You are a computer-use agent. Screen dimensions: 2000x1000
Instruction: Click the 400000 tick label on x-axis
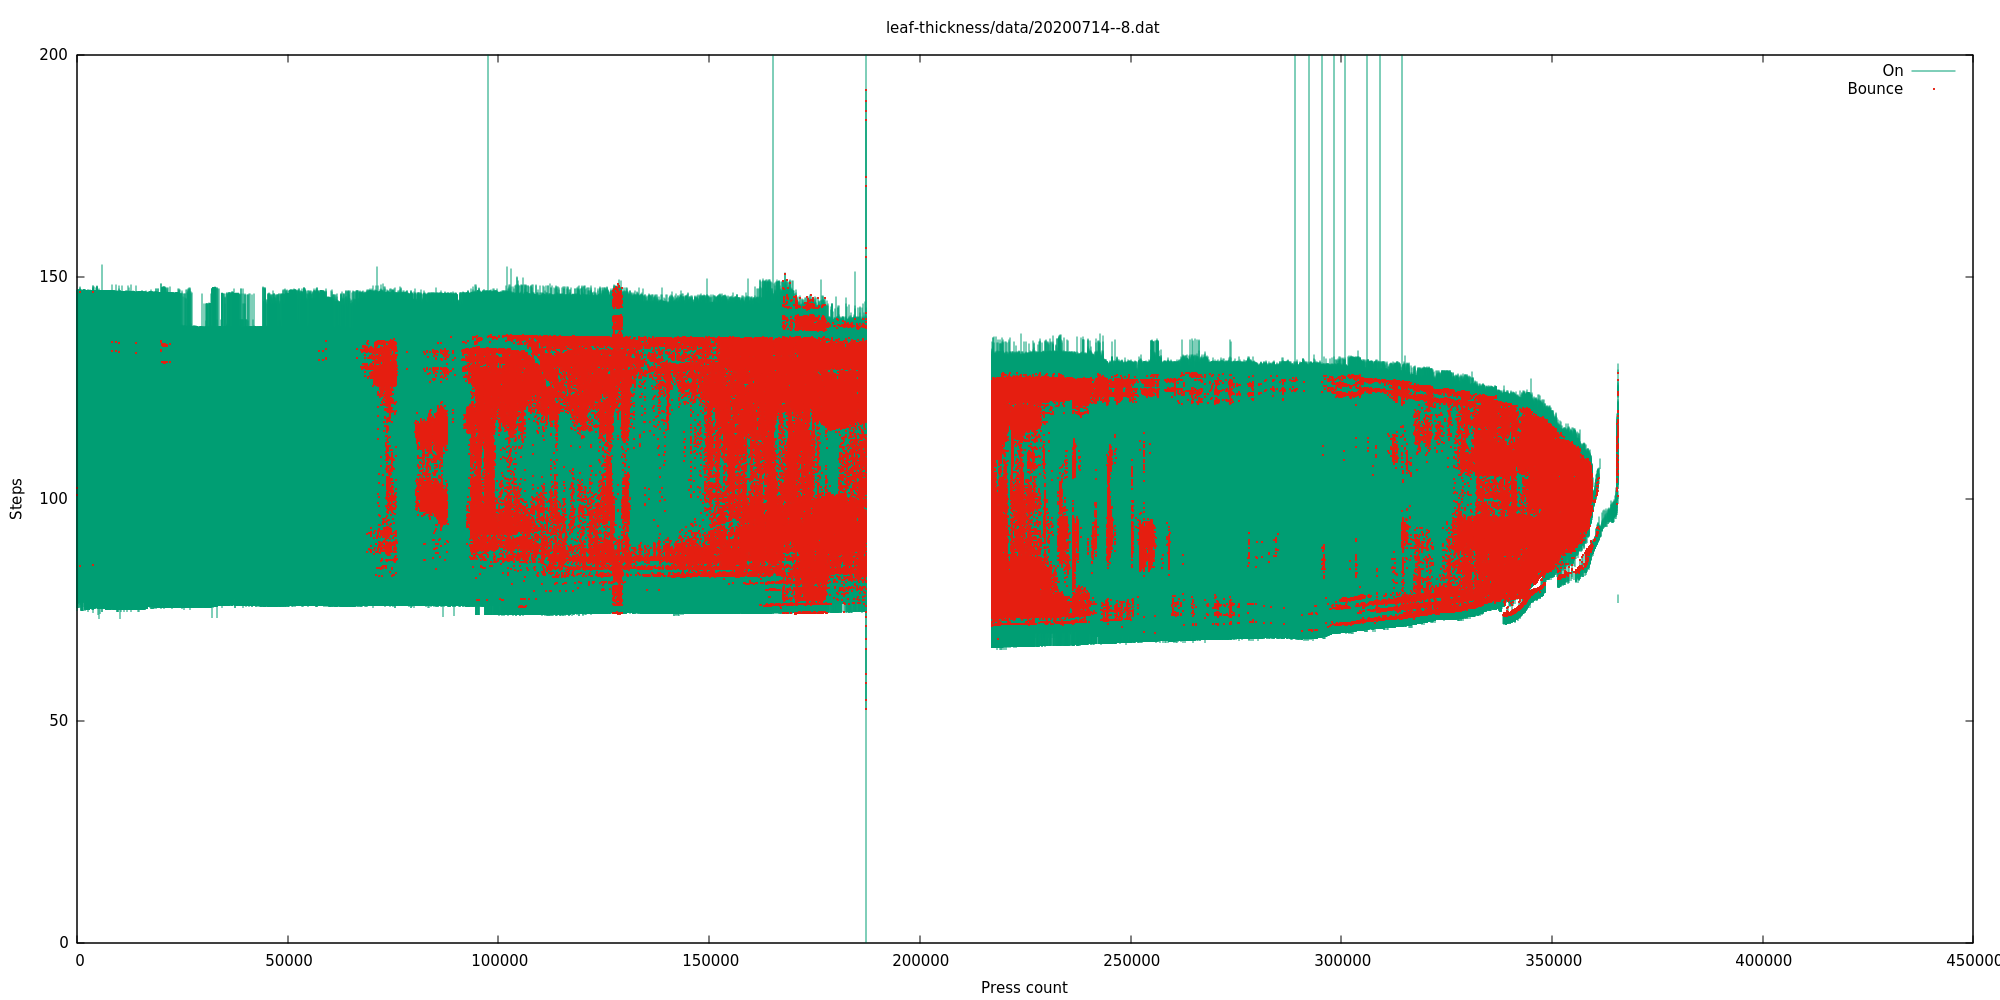pos(1763,961)
